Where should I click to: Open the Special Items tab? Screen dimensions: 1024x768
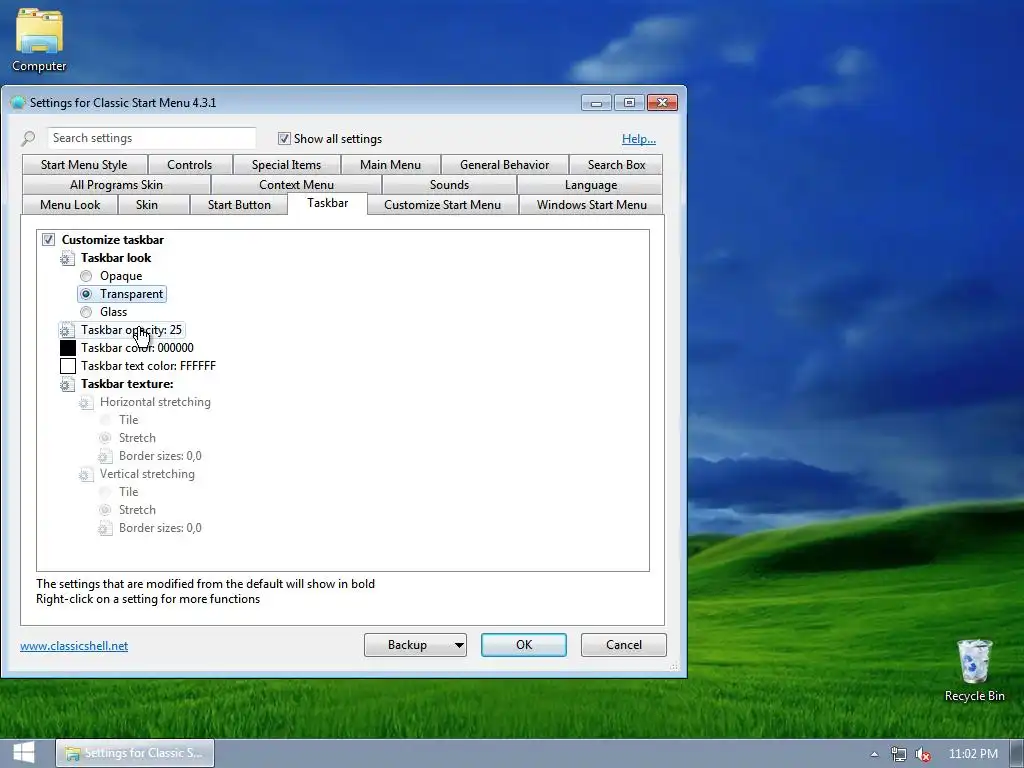(287, 165)
